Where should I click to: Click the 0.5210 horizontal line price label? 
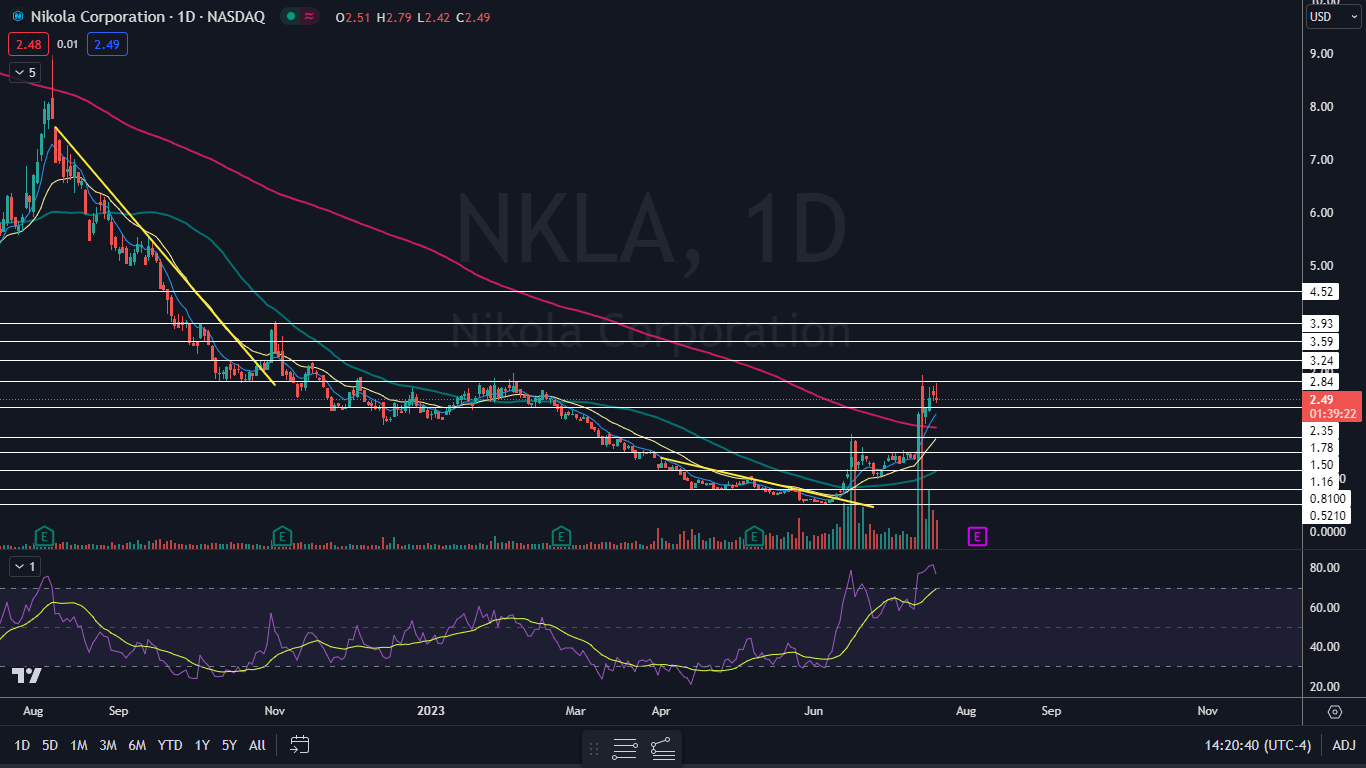[x=1329, y=516]
